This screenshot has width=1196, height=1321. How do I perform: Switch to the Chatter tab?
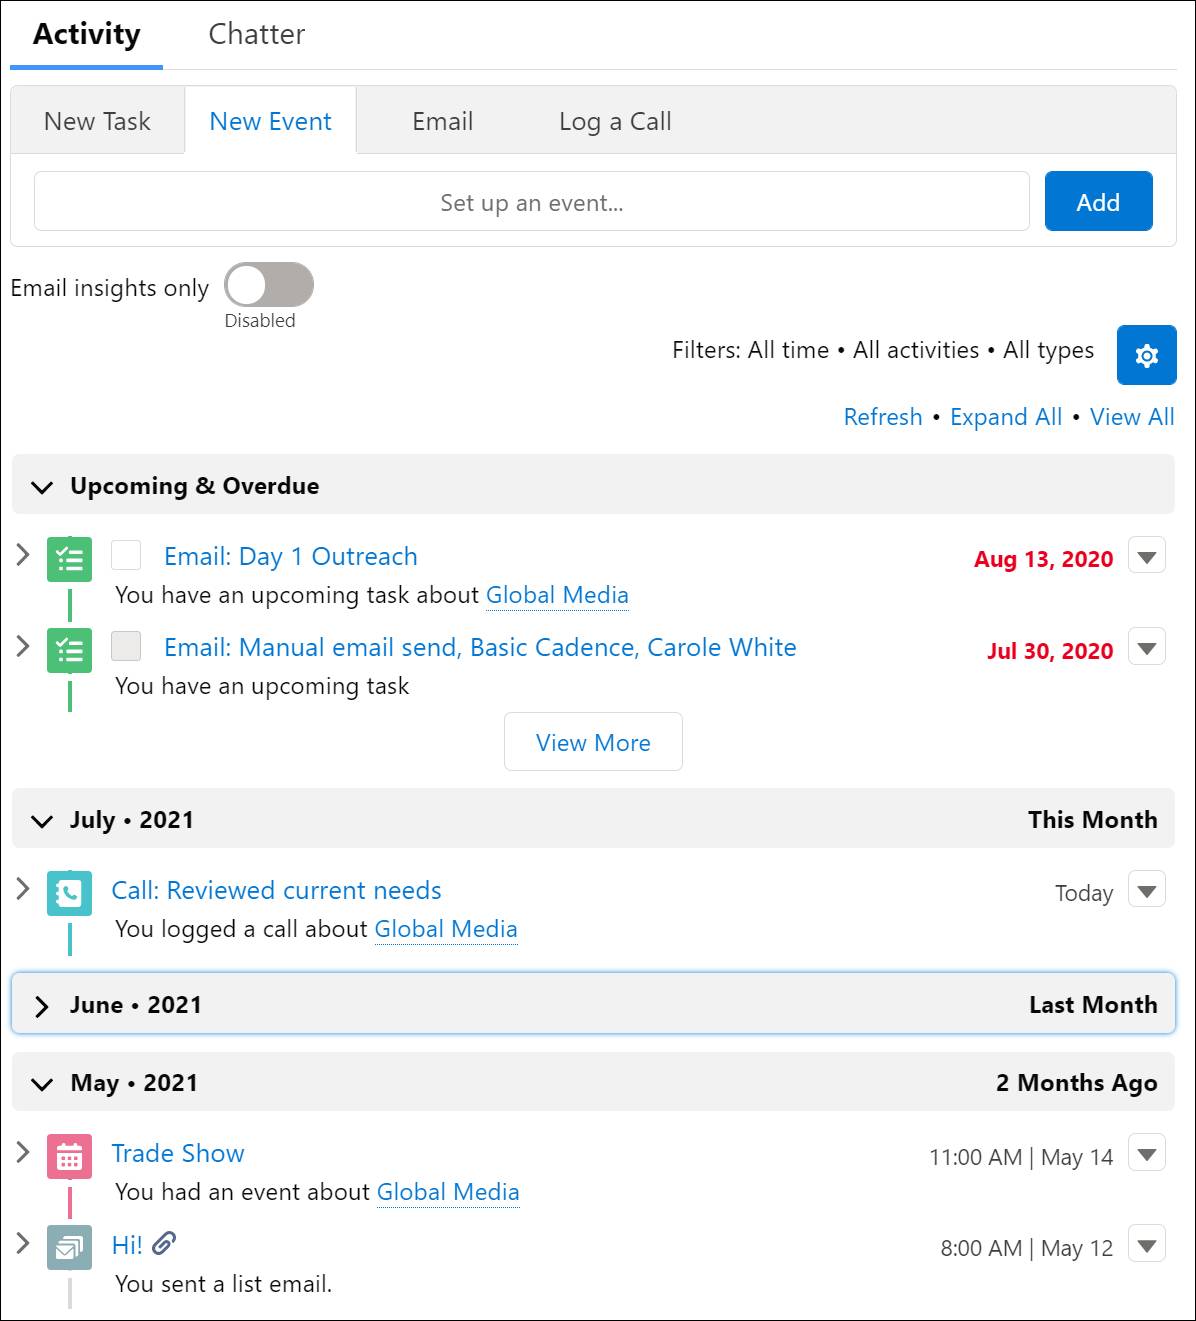pos(256,34)
